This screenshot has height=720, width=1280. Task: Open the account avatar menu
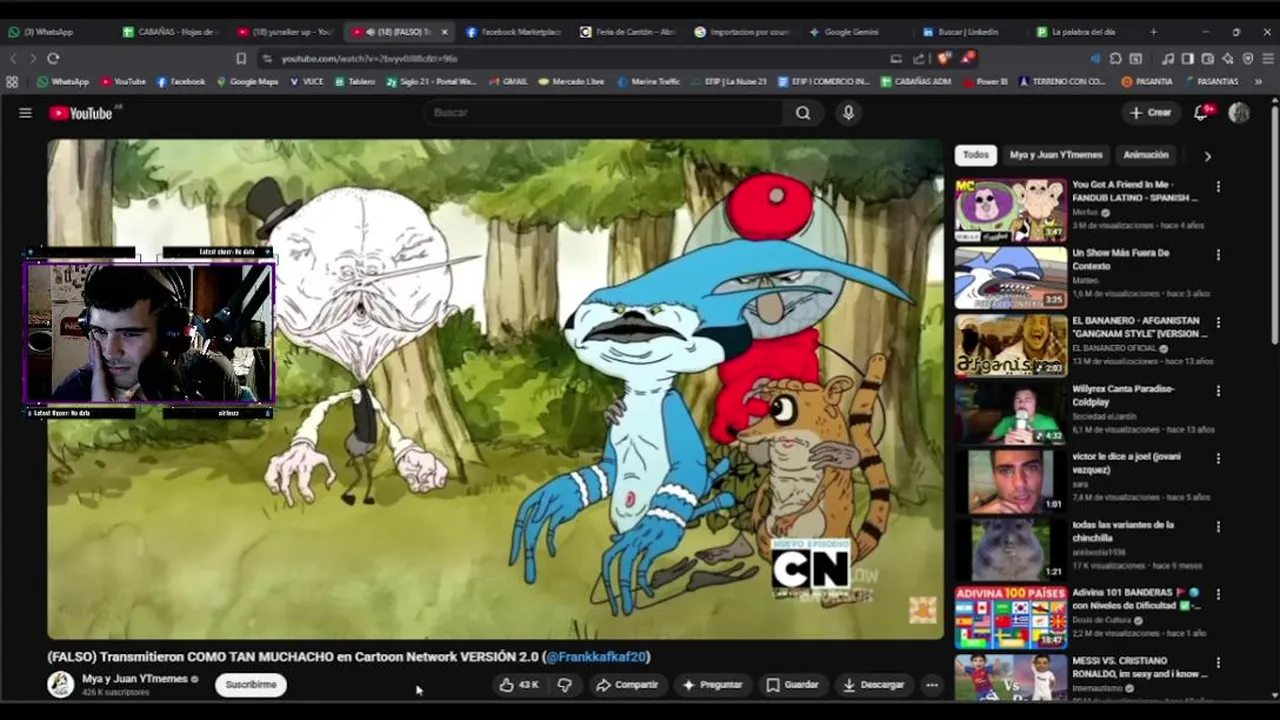pos(1239,113)
